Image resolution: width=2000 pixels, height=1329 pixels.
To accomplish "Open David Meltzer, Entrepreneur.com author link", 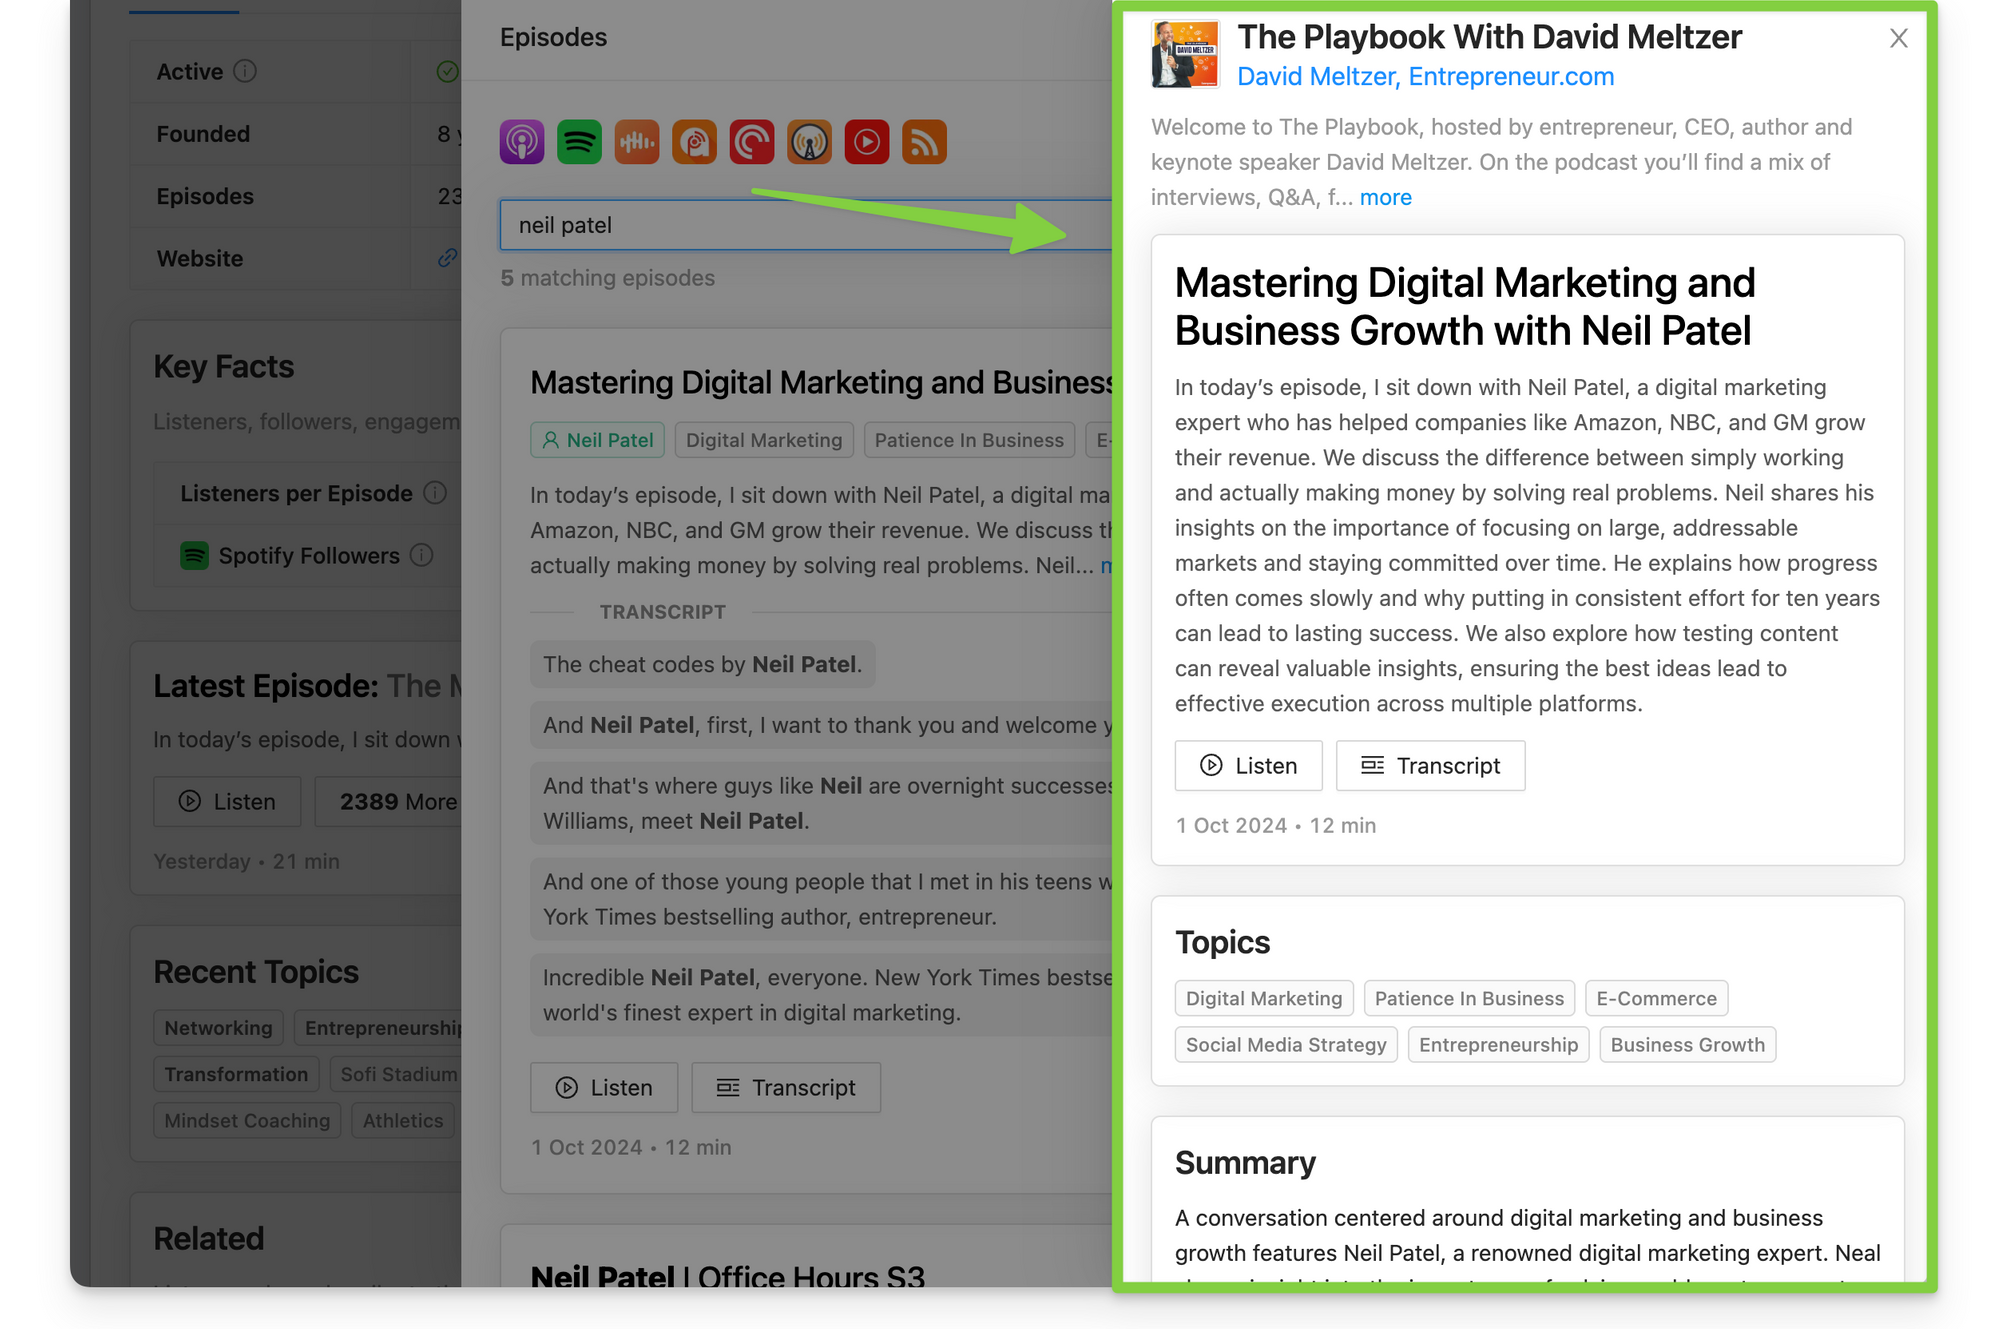I will (1425, 77).
